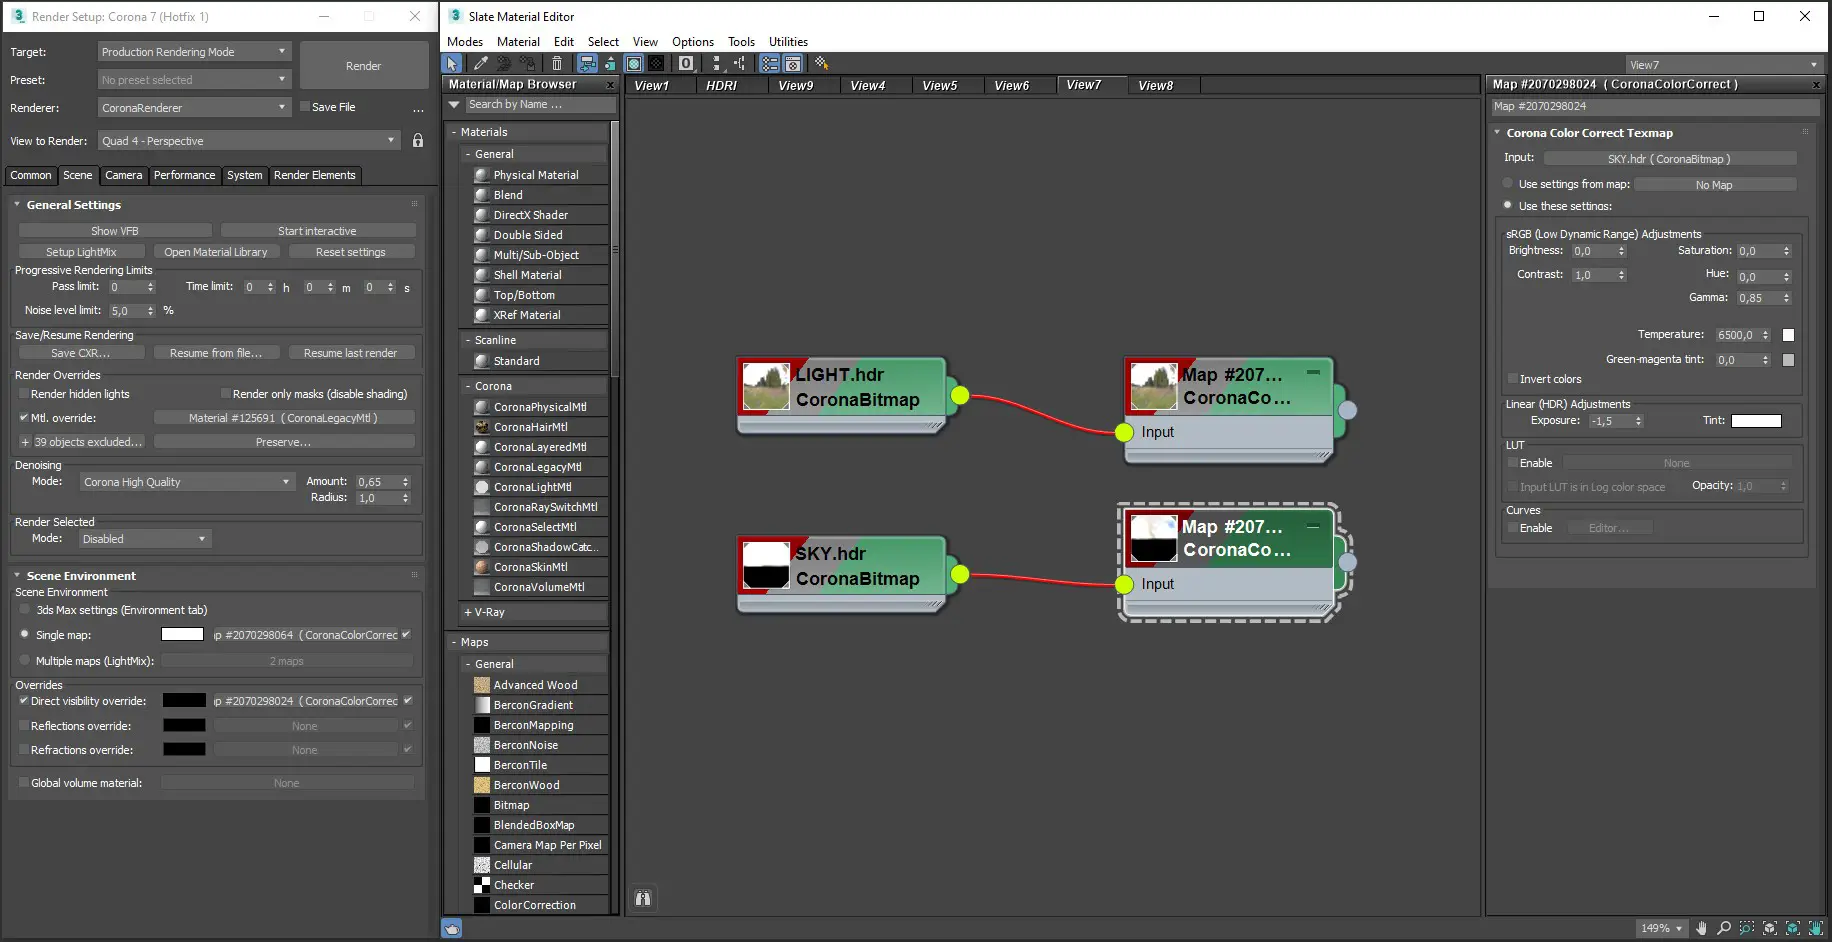Open the Options menu in Slate editor
The height and width of the screenshot is (942, 1832).
[692, 41]
